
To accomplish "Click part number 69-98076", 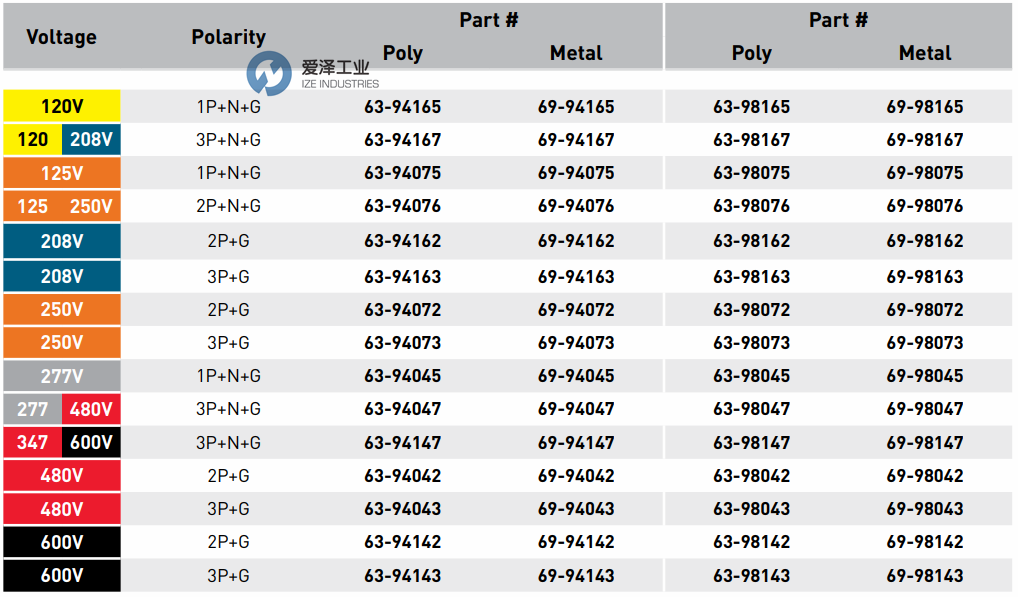I will click(x=924, y=206).
